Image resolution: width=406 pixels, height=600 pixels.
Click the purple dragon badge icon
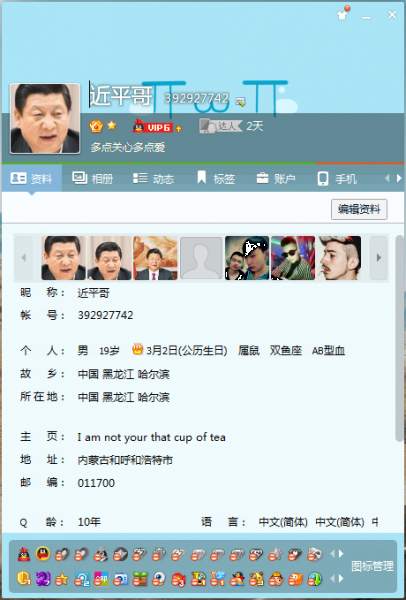(x=43, y=579)
